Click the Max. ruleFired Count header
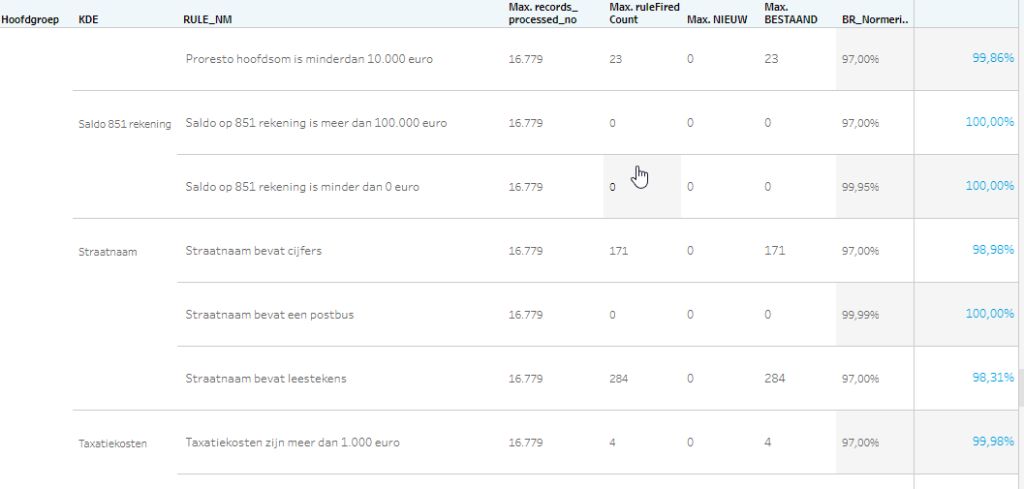 click(x=644, y=13)
